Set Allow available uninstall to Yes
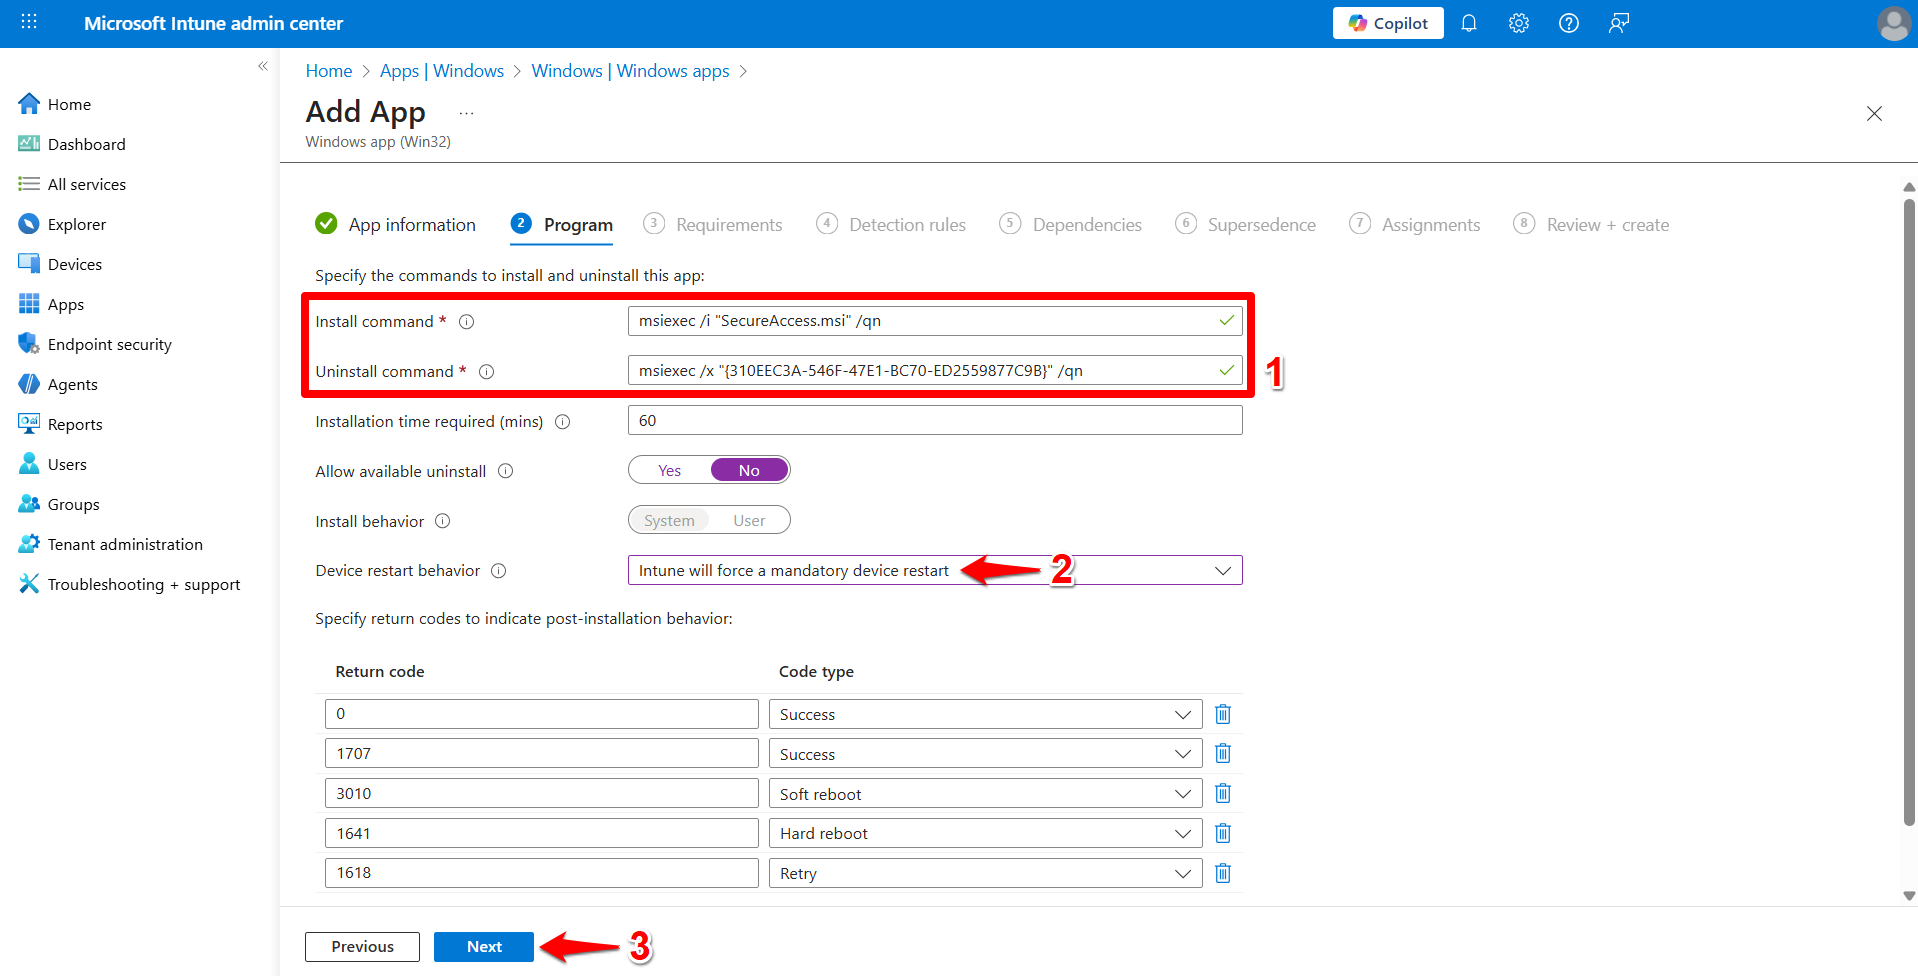 click(x=670, y=470)
